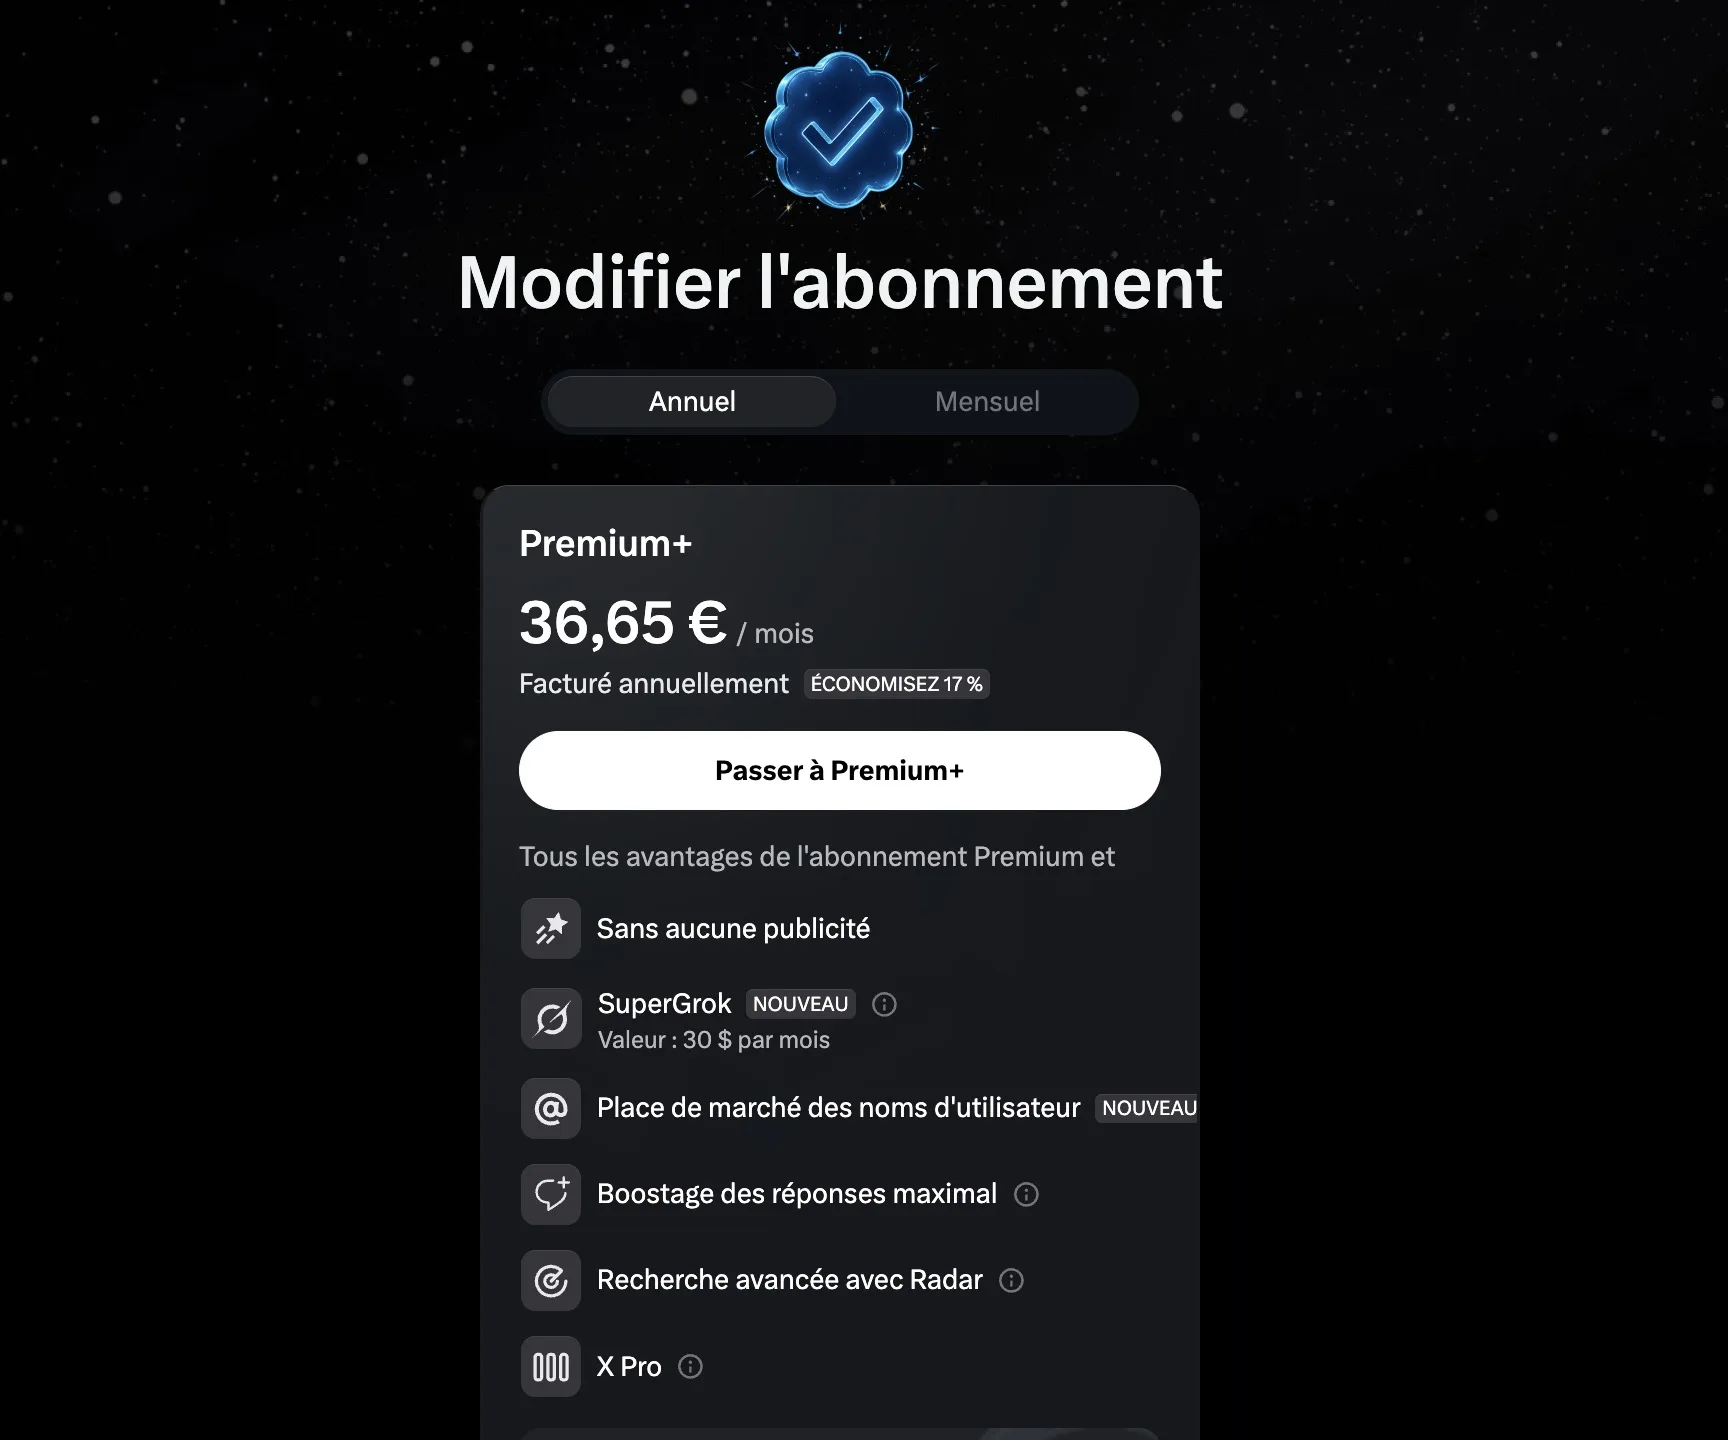Click the Place de marché des noms d'utilisateur label

pyautogui.click(x=838, y=1108)
